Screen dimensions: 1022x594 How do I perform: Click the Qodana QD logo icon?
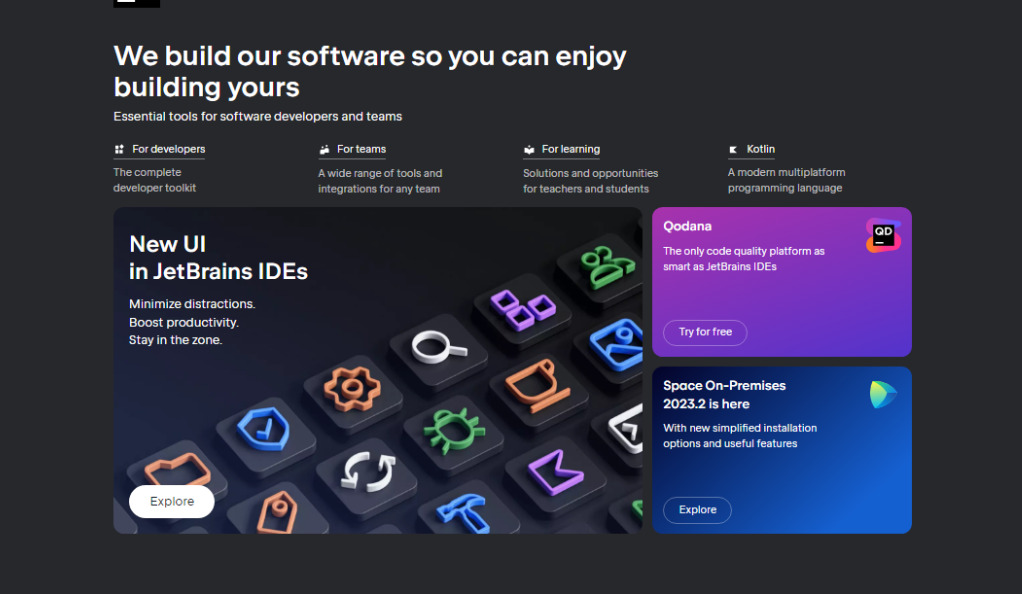883,235
